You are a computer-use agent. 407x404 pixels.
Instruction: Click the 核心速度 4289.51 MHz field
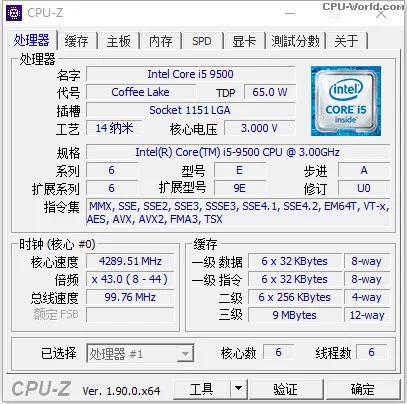[x=130, y=261]
